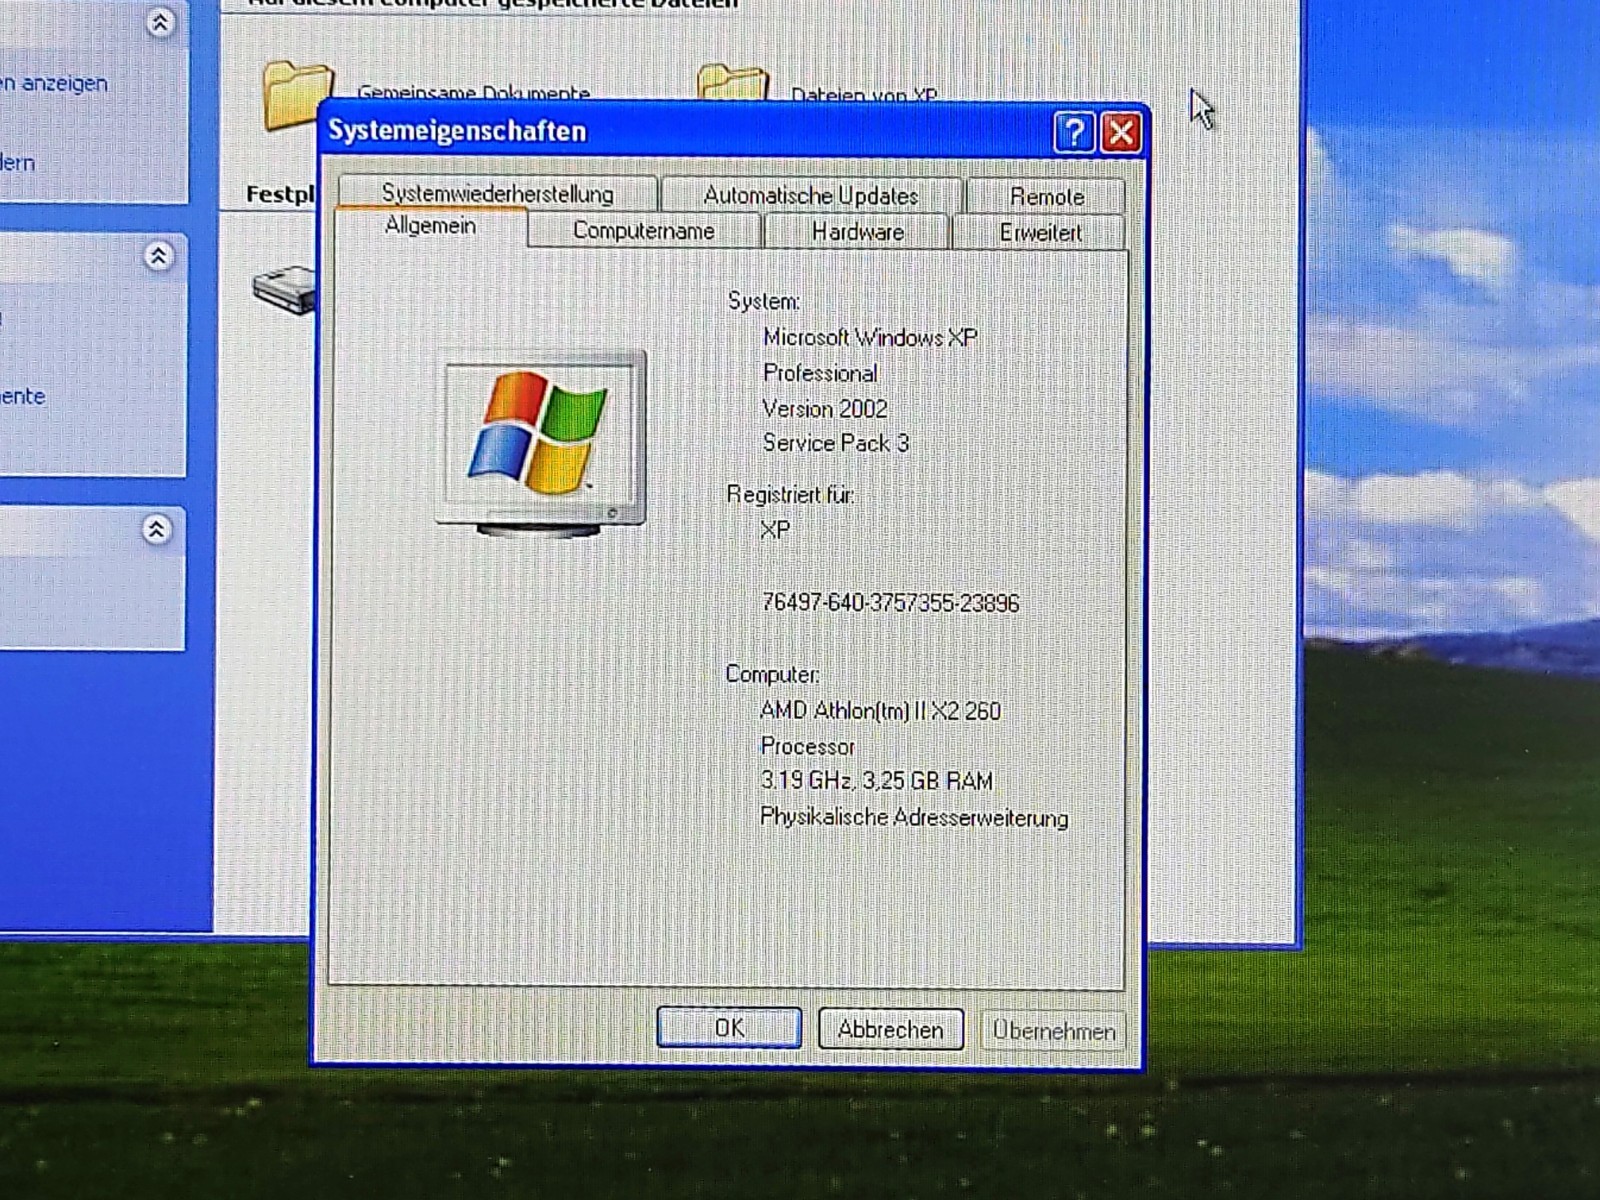
Task: Select the Dateien von XP folder icon
Action: pyautogui.click(x=733, y=83)
